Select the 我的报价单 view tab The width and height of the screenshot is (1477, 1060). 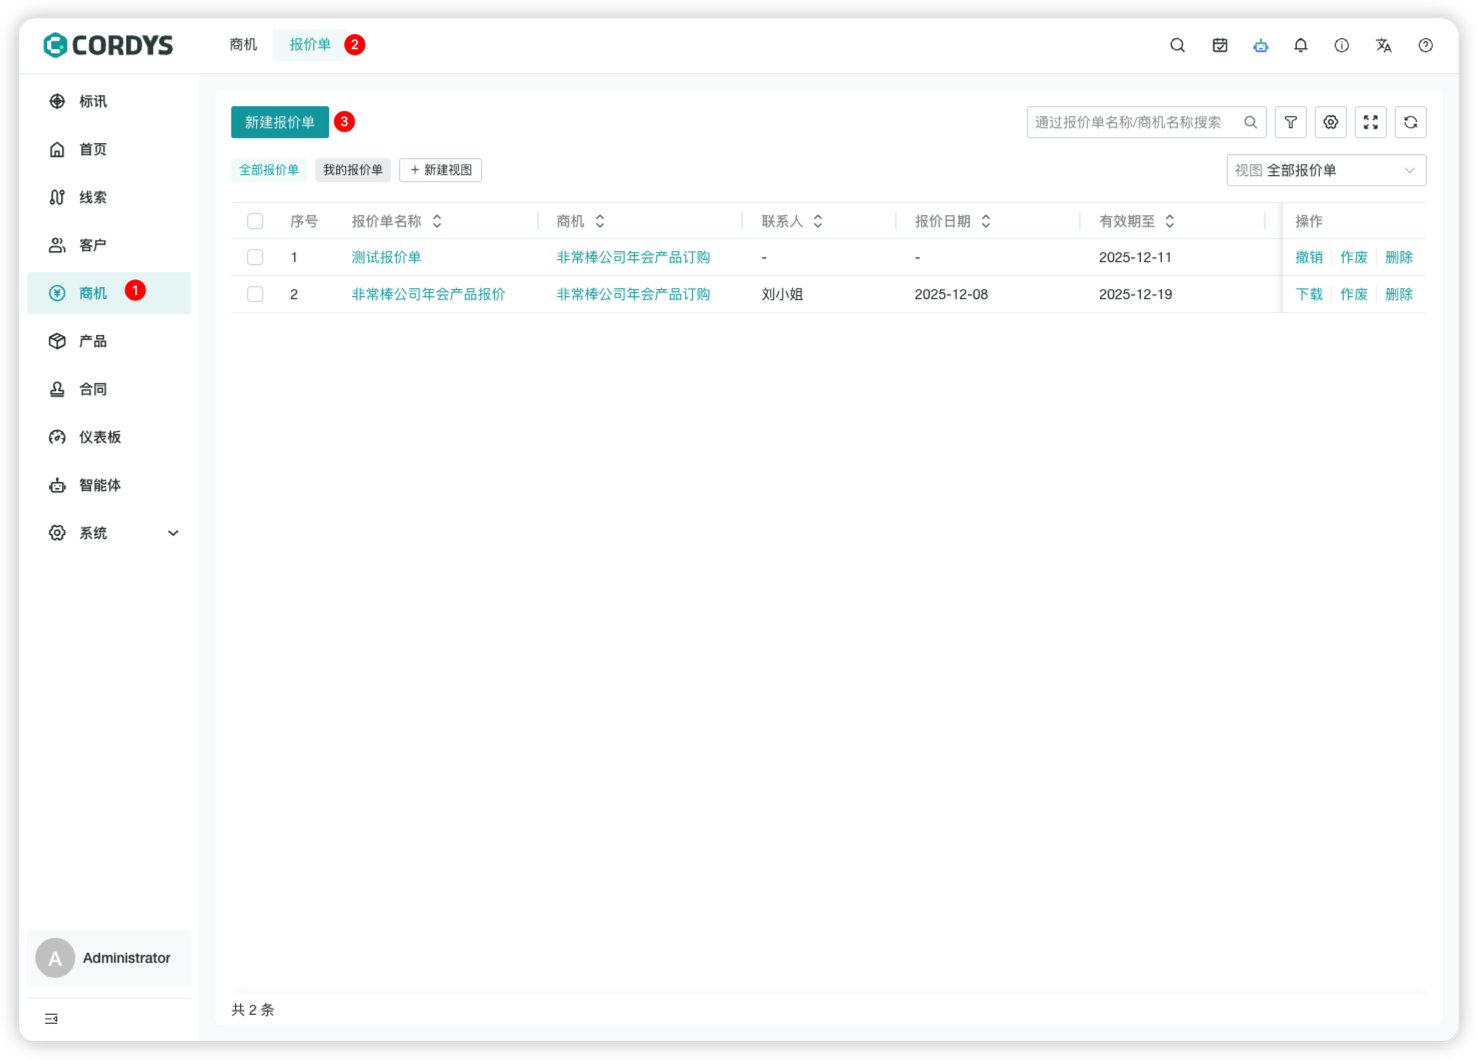352,170
